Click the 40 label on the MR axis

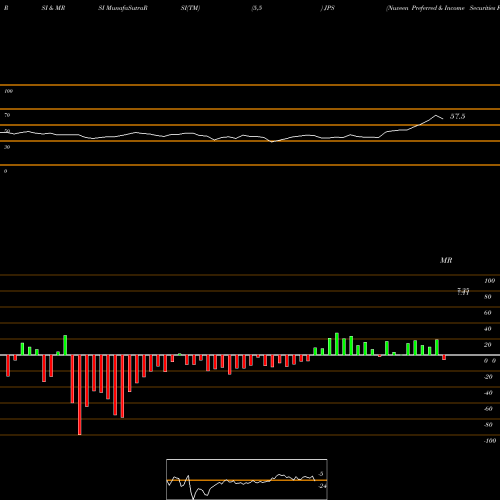coord(488,329)
